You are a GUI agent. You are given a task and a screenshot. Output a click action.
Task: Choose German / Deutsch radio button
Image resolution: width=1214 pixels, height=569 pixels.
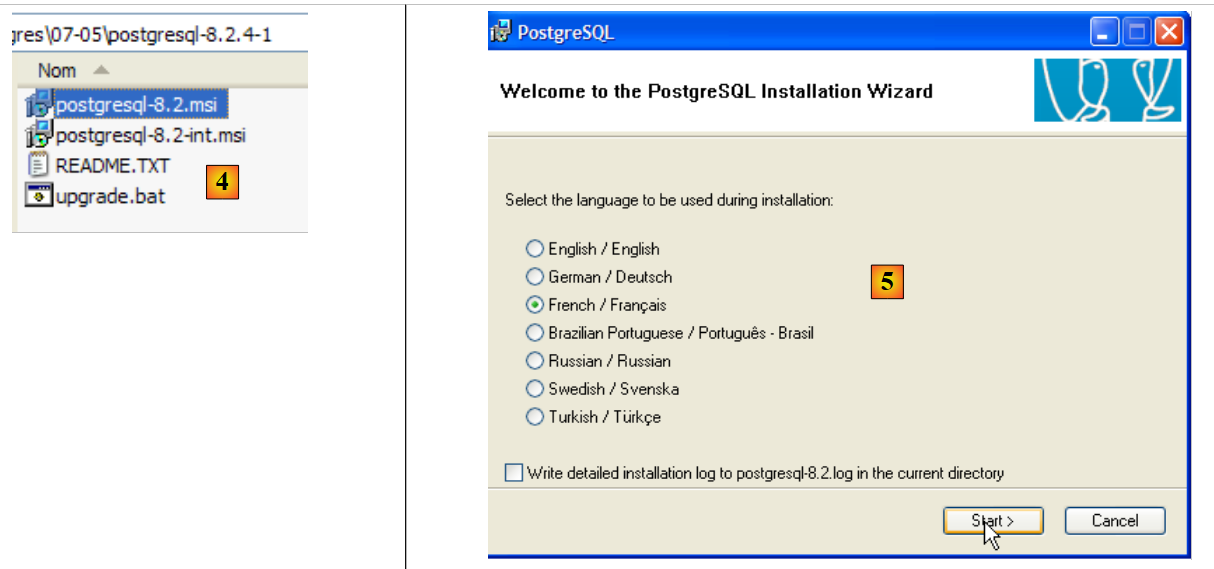coord(535,277)
